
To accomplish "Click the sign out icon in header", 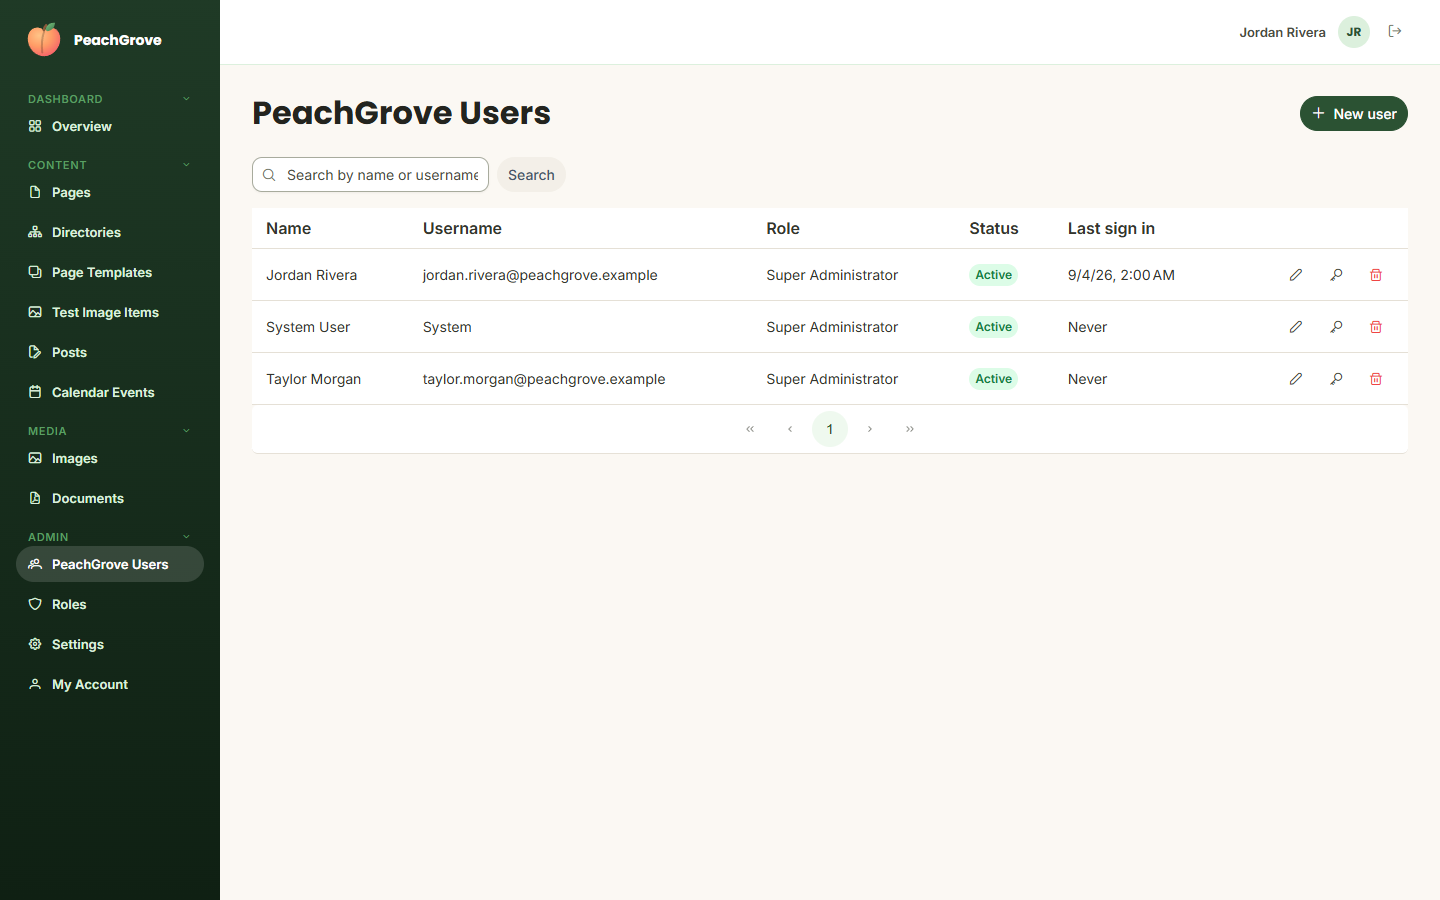I will [x=1395, y=31].
